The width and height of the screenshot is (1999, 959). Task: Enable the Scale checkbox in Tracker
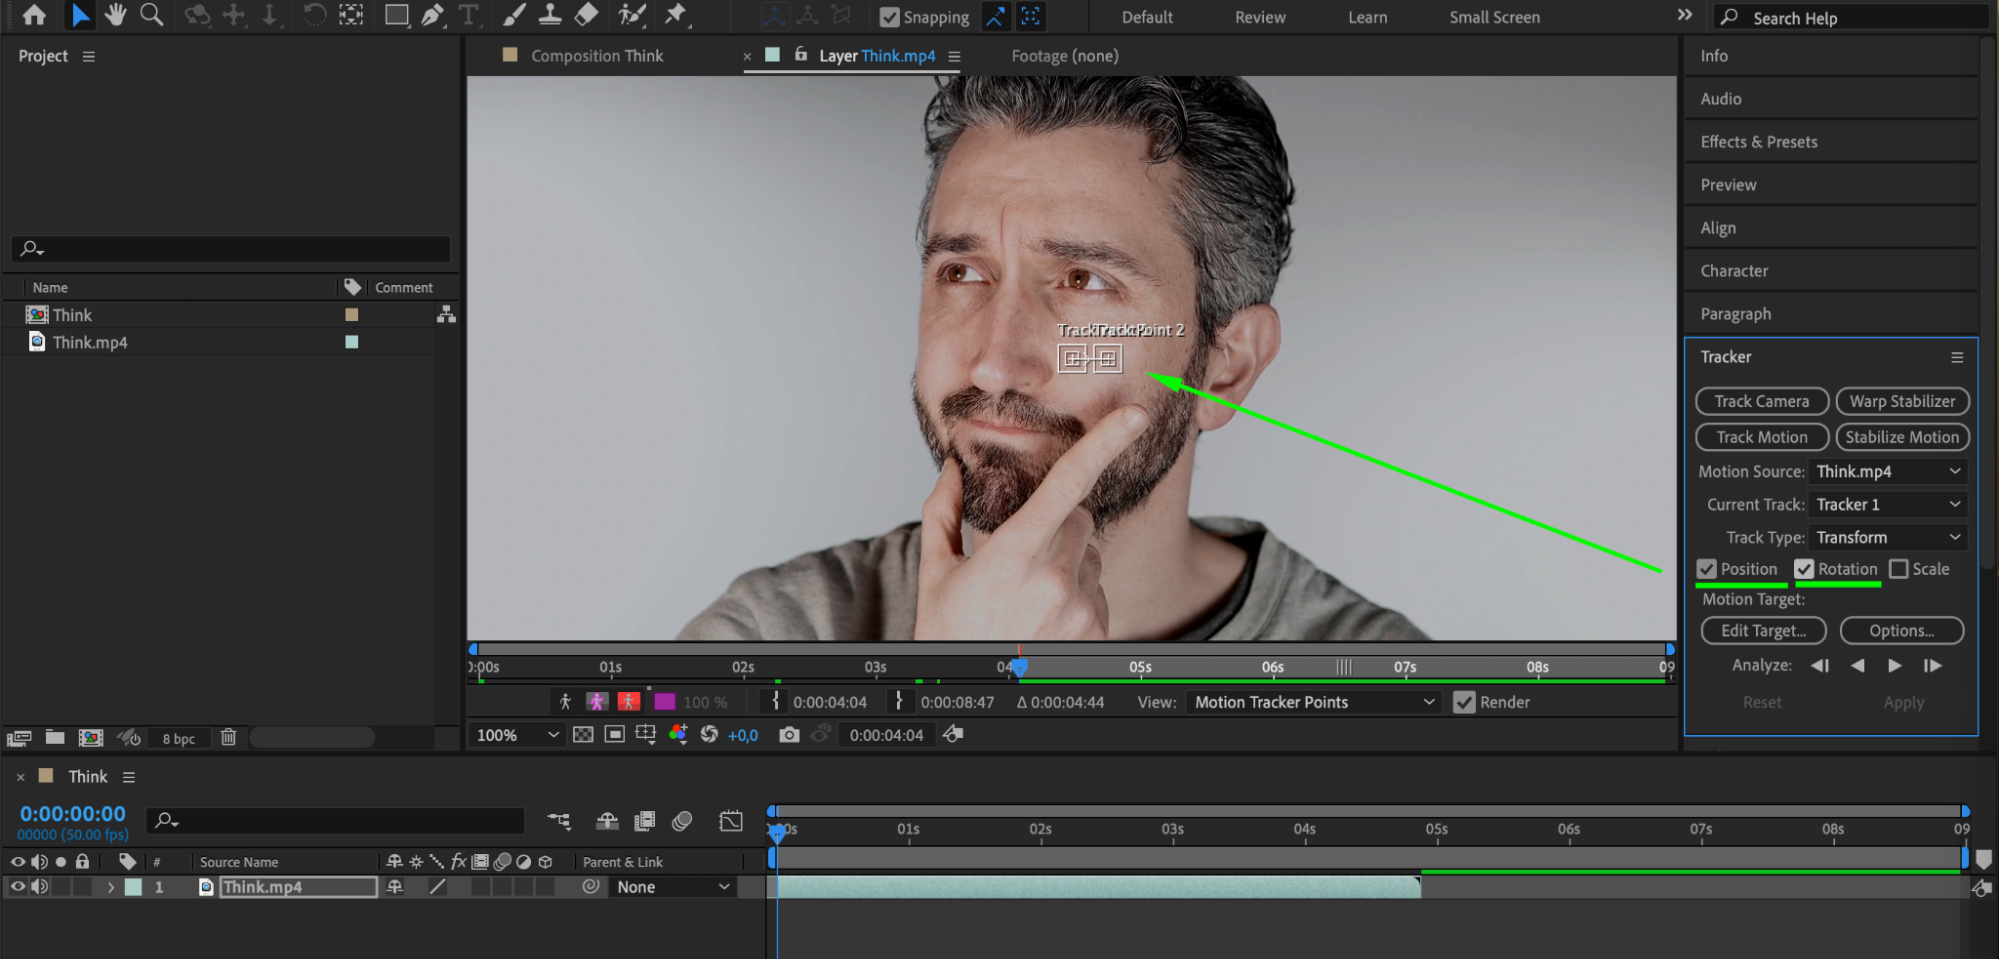coord(1898,569)
